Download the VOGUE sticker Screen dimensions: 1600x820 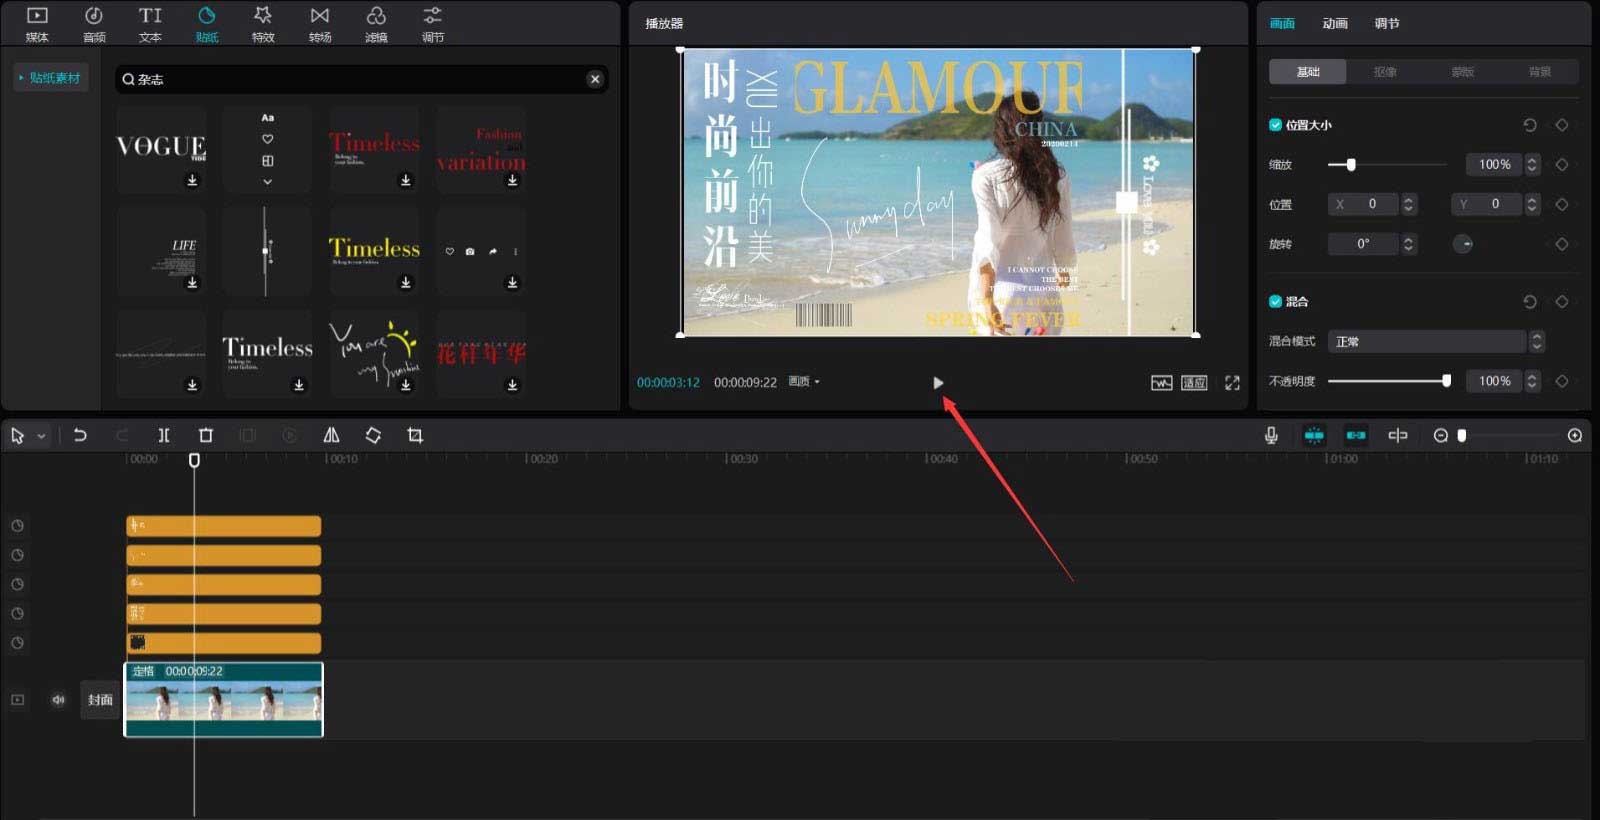point(192,180)
